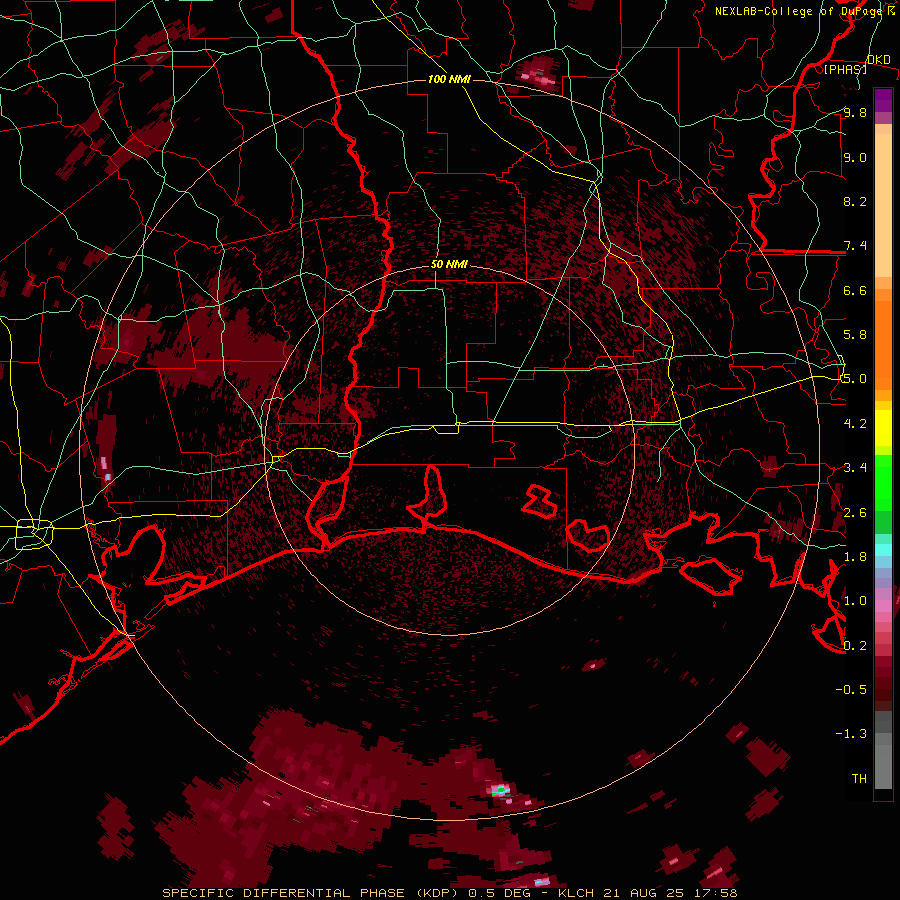This screenshot has height=900, width=900.
Task: Click the 3.4 scale label
Action: [855, 468]
